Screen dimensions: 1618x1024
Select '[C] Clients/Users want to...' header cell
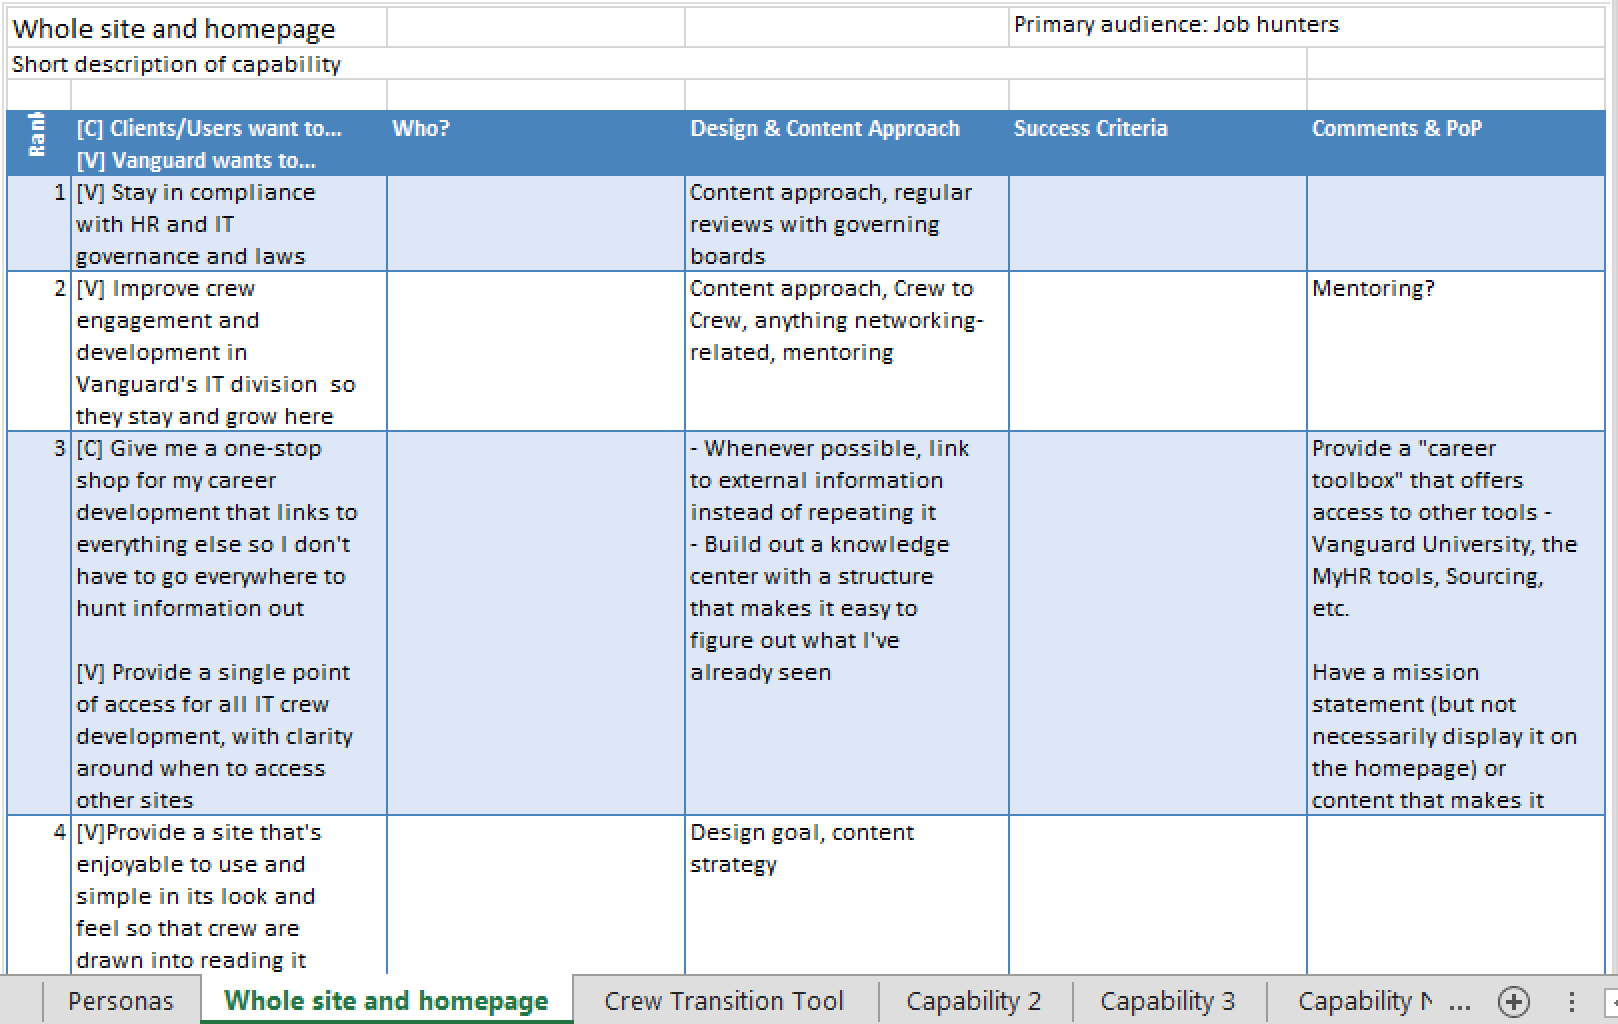[229, 144]
